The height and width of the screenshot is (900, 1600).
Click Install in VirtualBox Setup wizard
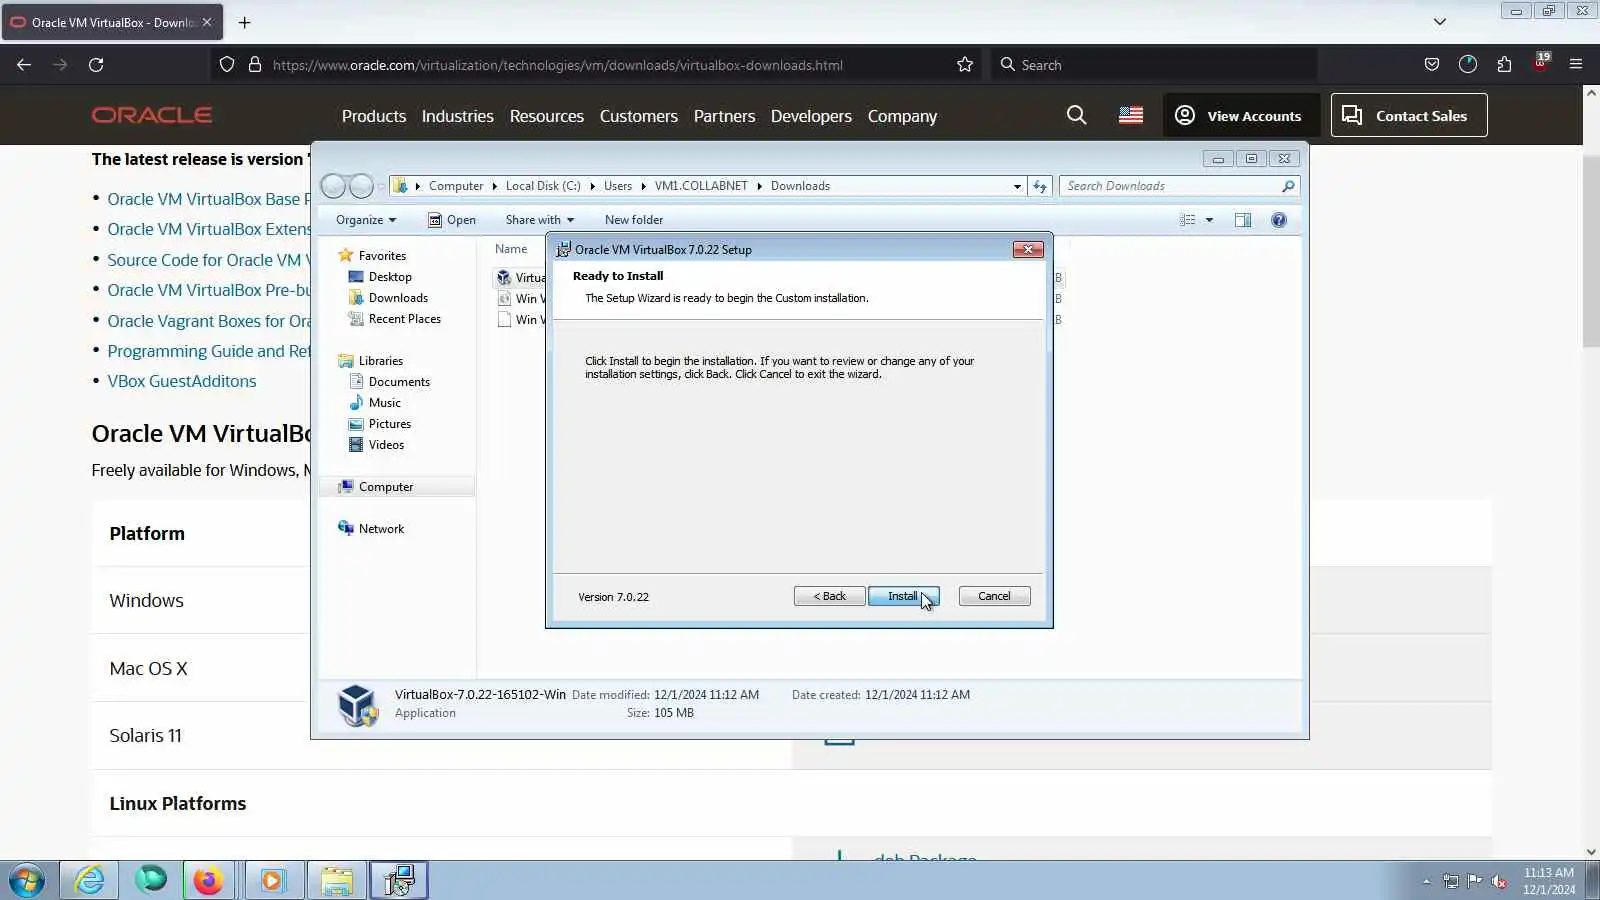(x=903, y=596)
